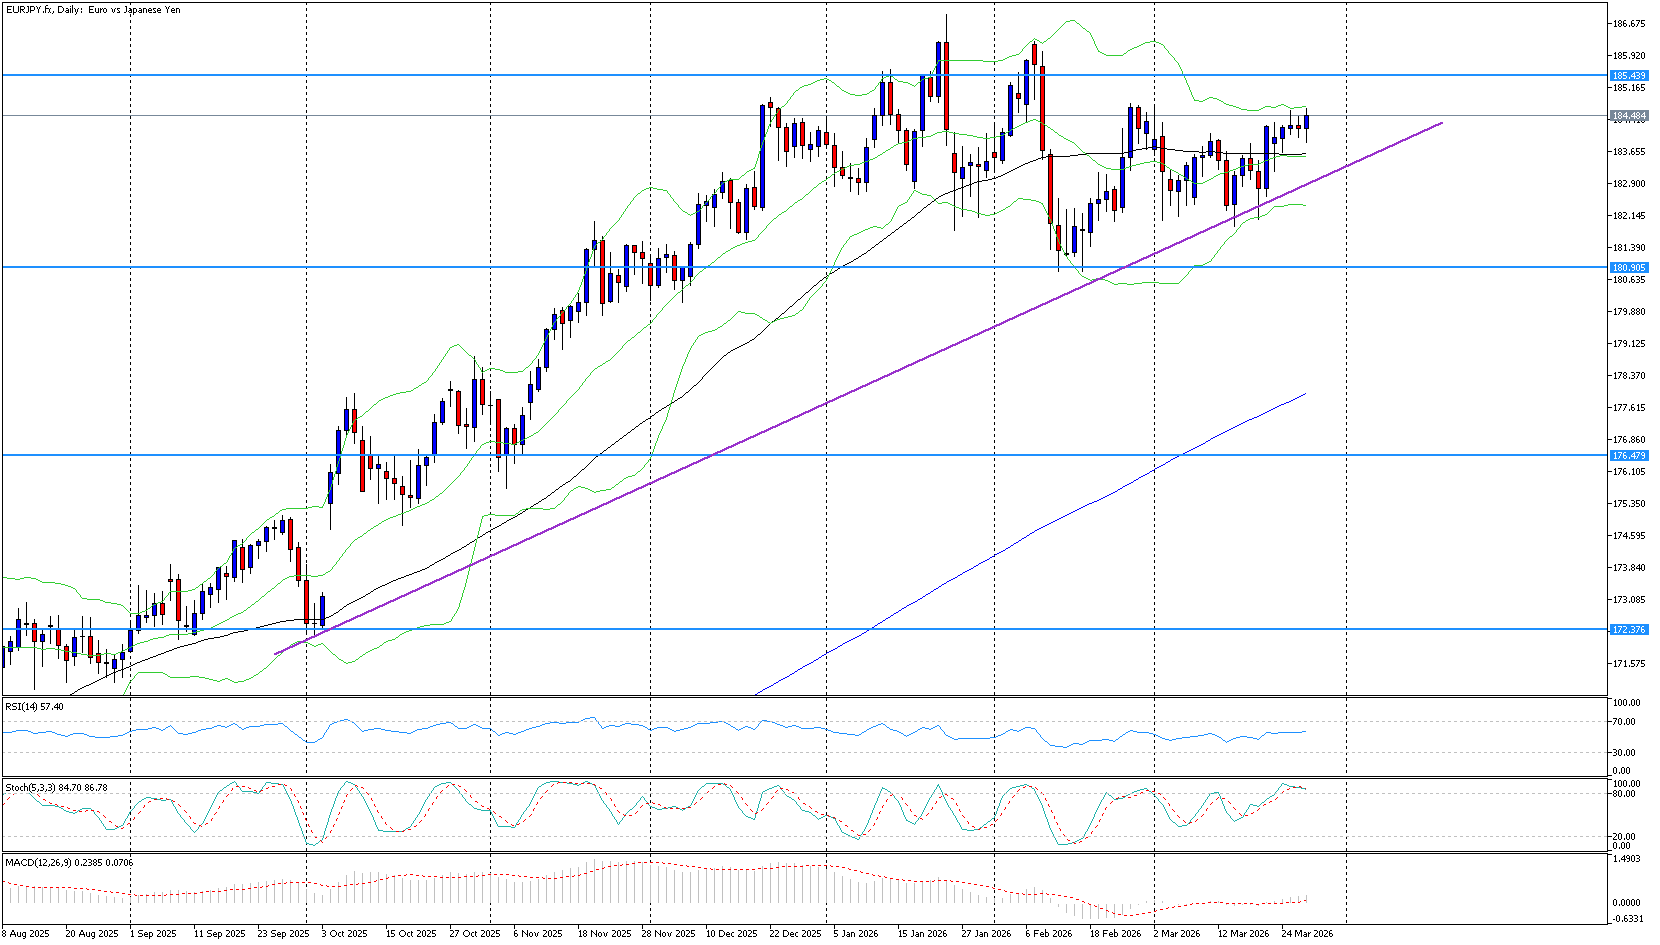Click the 180.905 horizontal level price tag
Viewport: 1660px width, 945px height.
point(1628,268)
